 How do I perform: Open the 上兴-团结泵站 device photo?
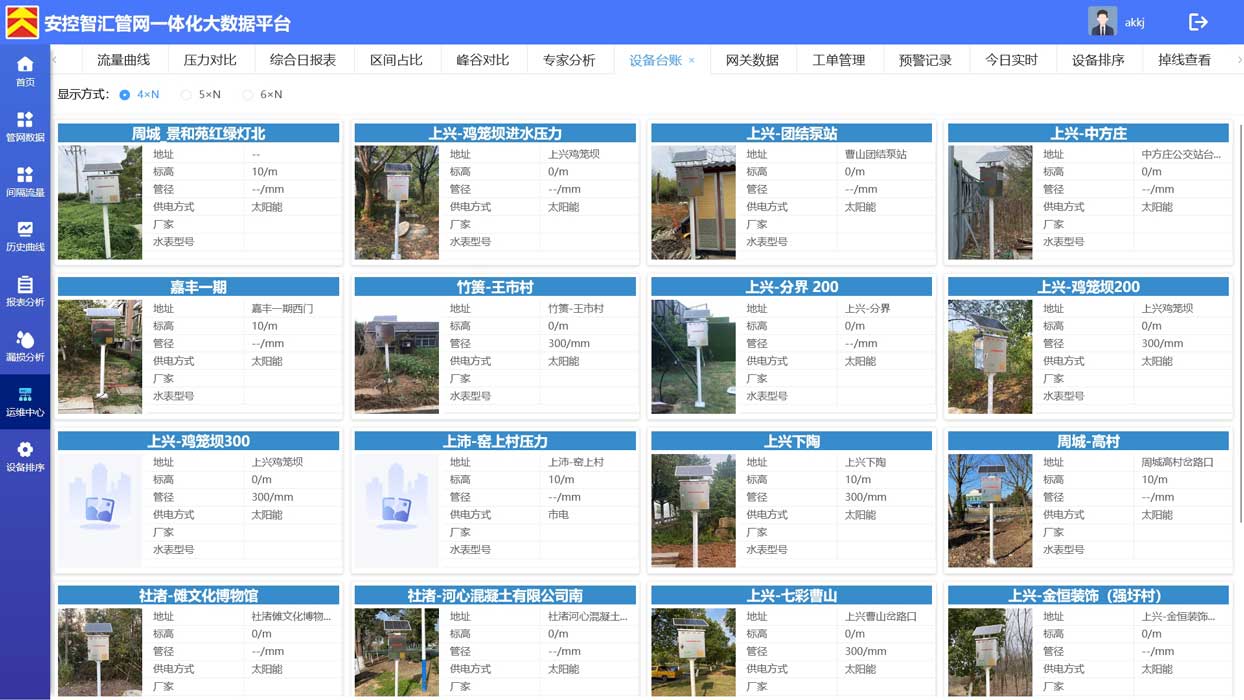click(693, 203)
